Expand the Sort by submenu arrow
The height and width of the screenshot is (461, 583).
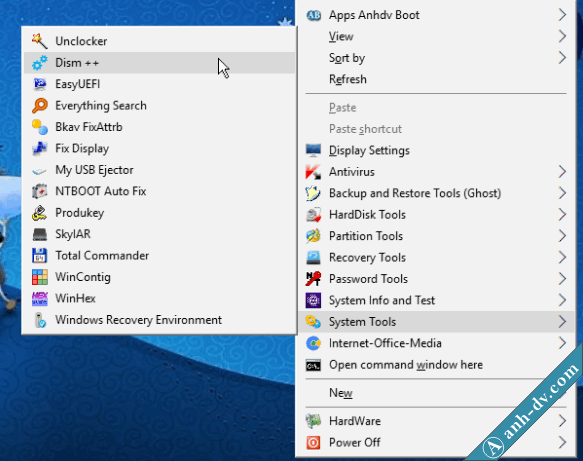pyautogui.click(x=562, y=58)
